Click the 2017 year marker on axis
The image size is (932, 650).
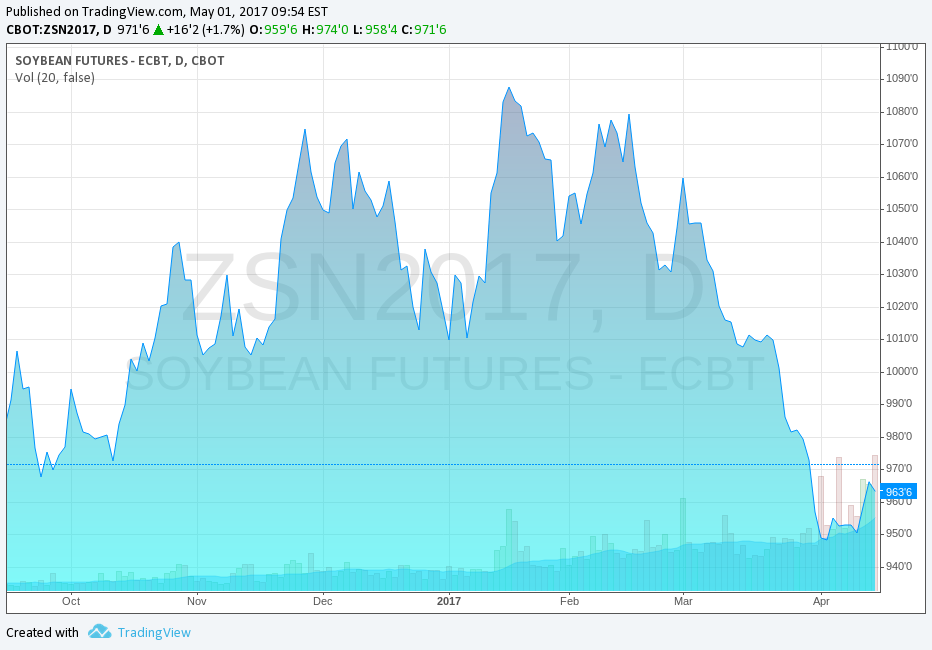pos(449,601)
